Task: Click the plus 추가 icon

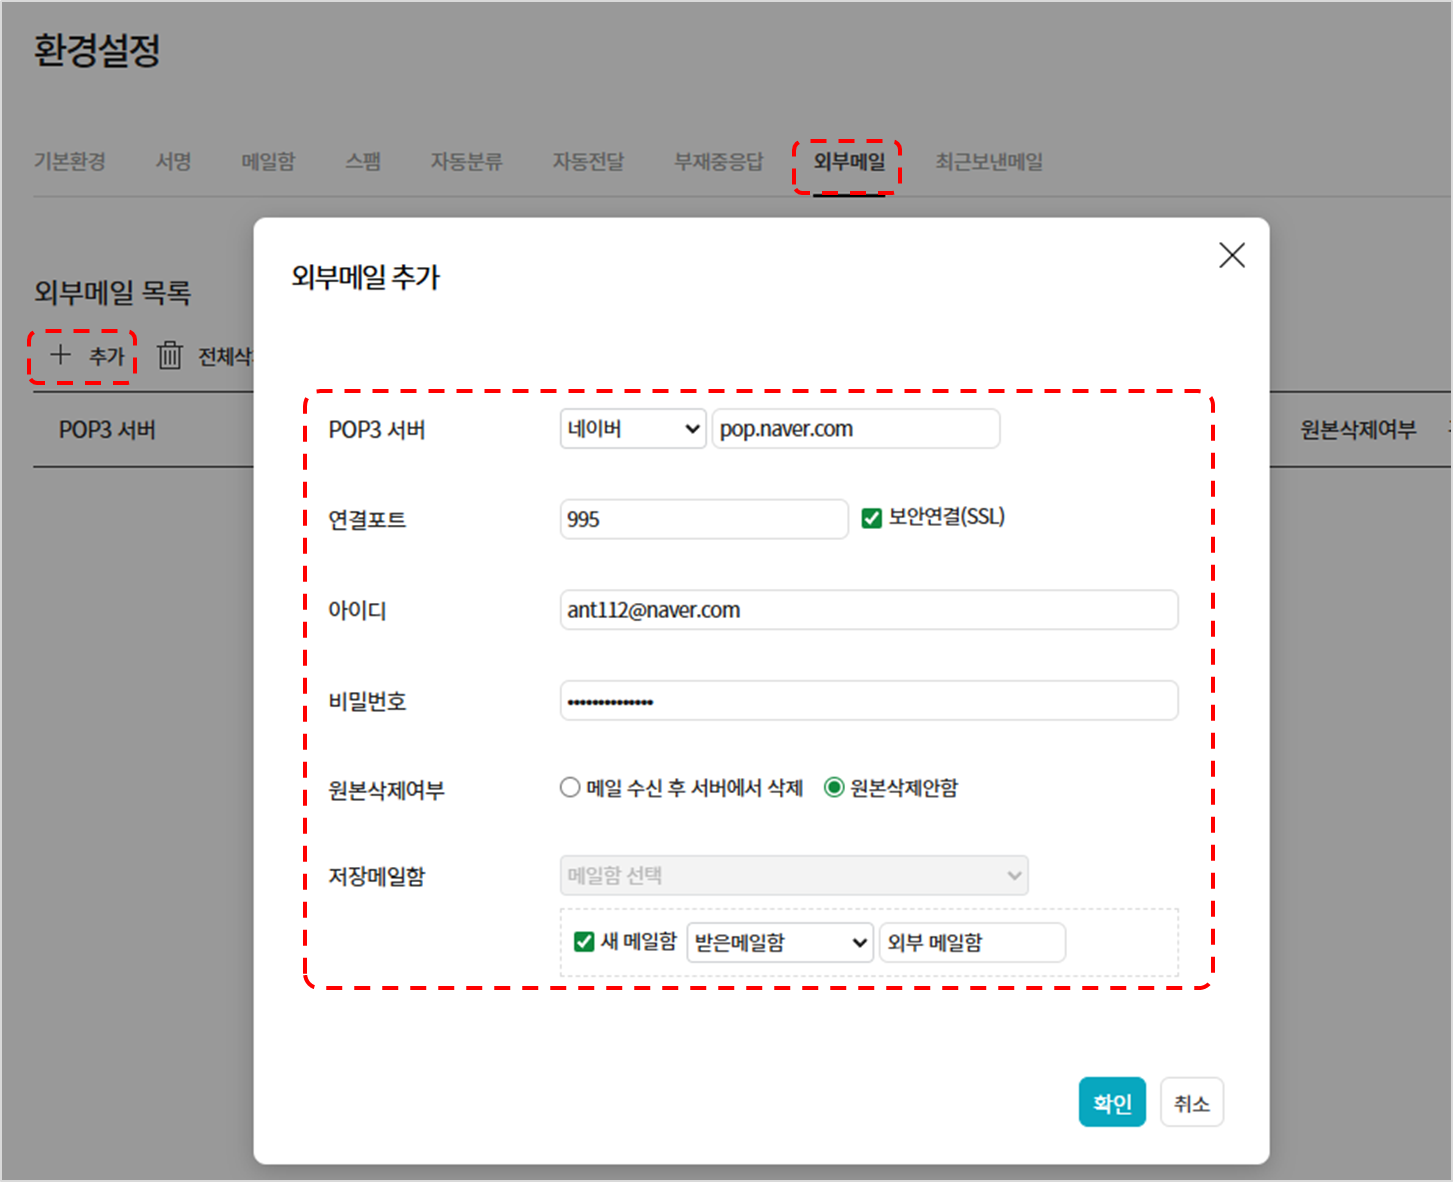Action: [x=61, y=355]
